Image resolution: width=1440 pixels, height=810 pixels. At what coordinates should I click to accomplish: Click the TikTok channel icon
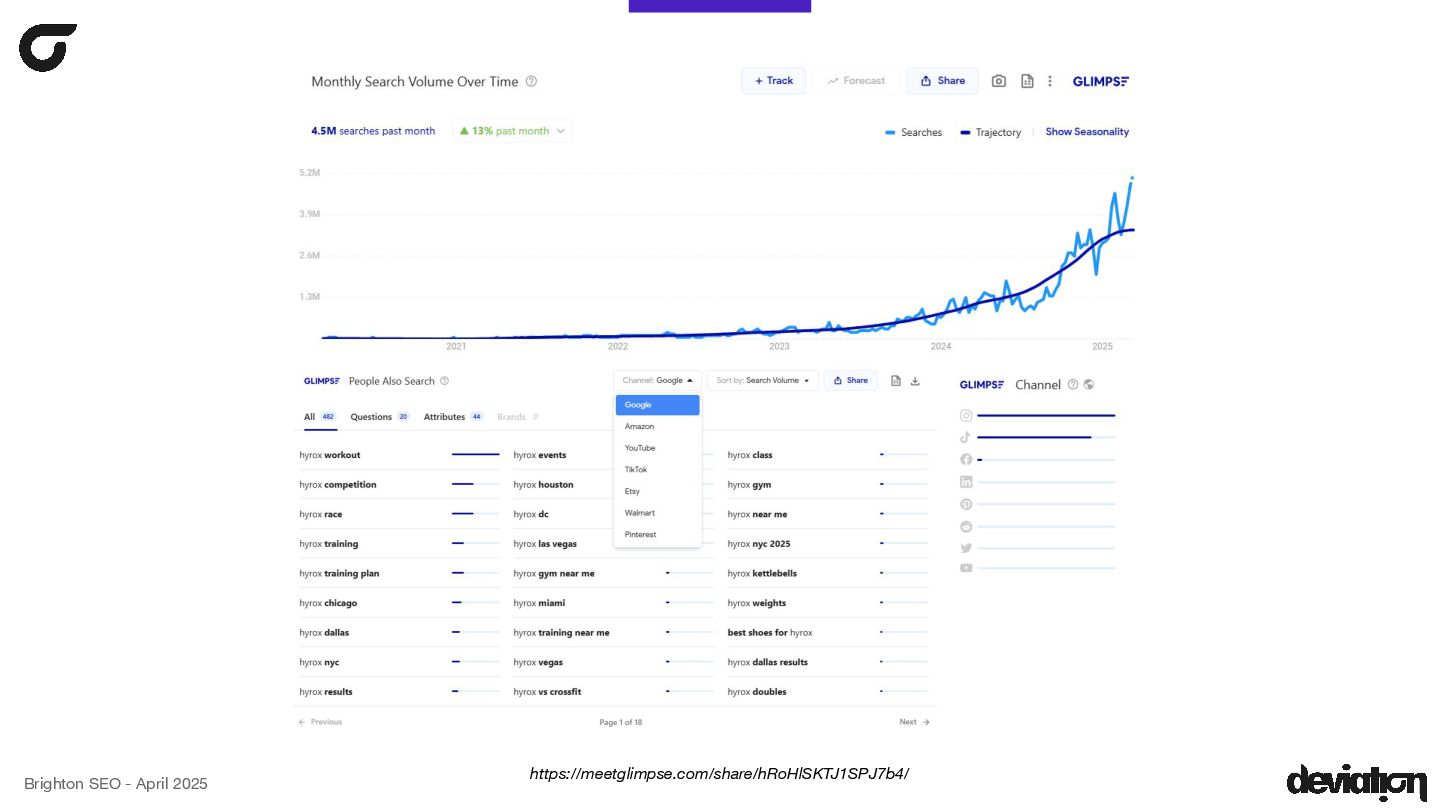[966, 437]
